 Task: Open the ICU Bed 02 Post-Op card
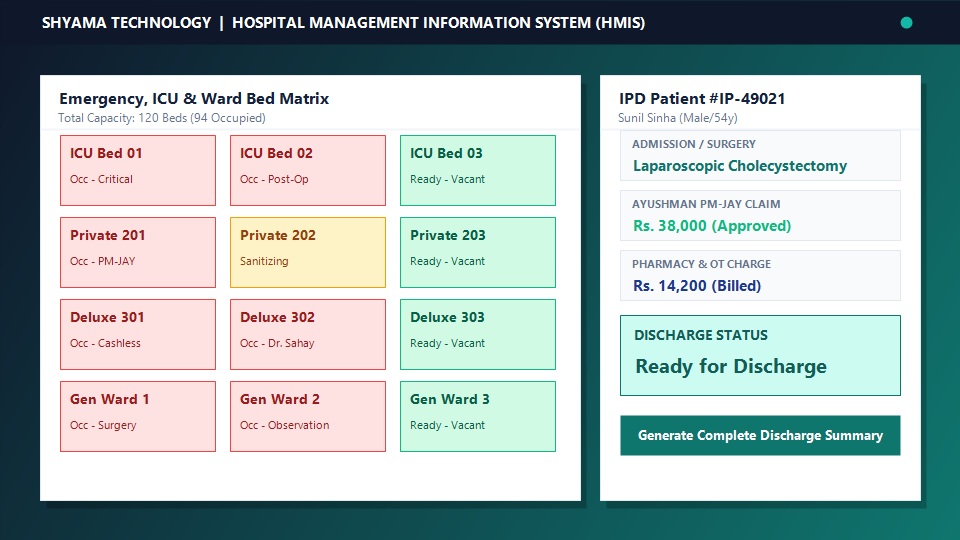pyautogui.click(x=308, y=170)
